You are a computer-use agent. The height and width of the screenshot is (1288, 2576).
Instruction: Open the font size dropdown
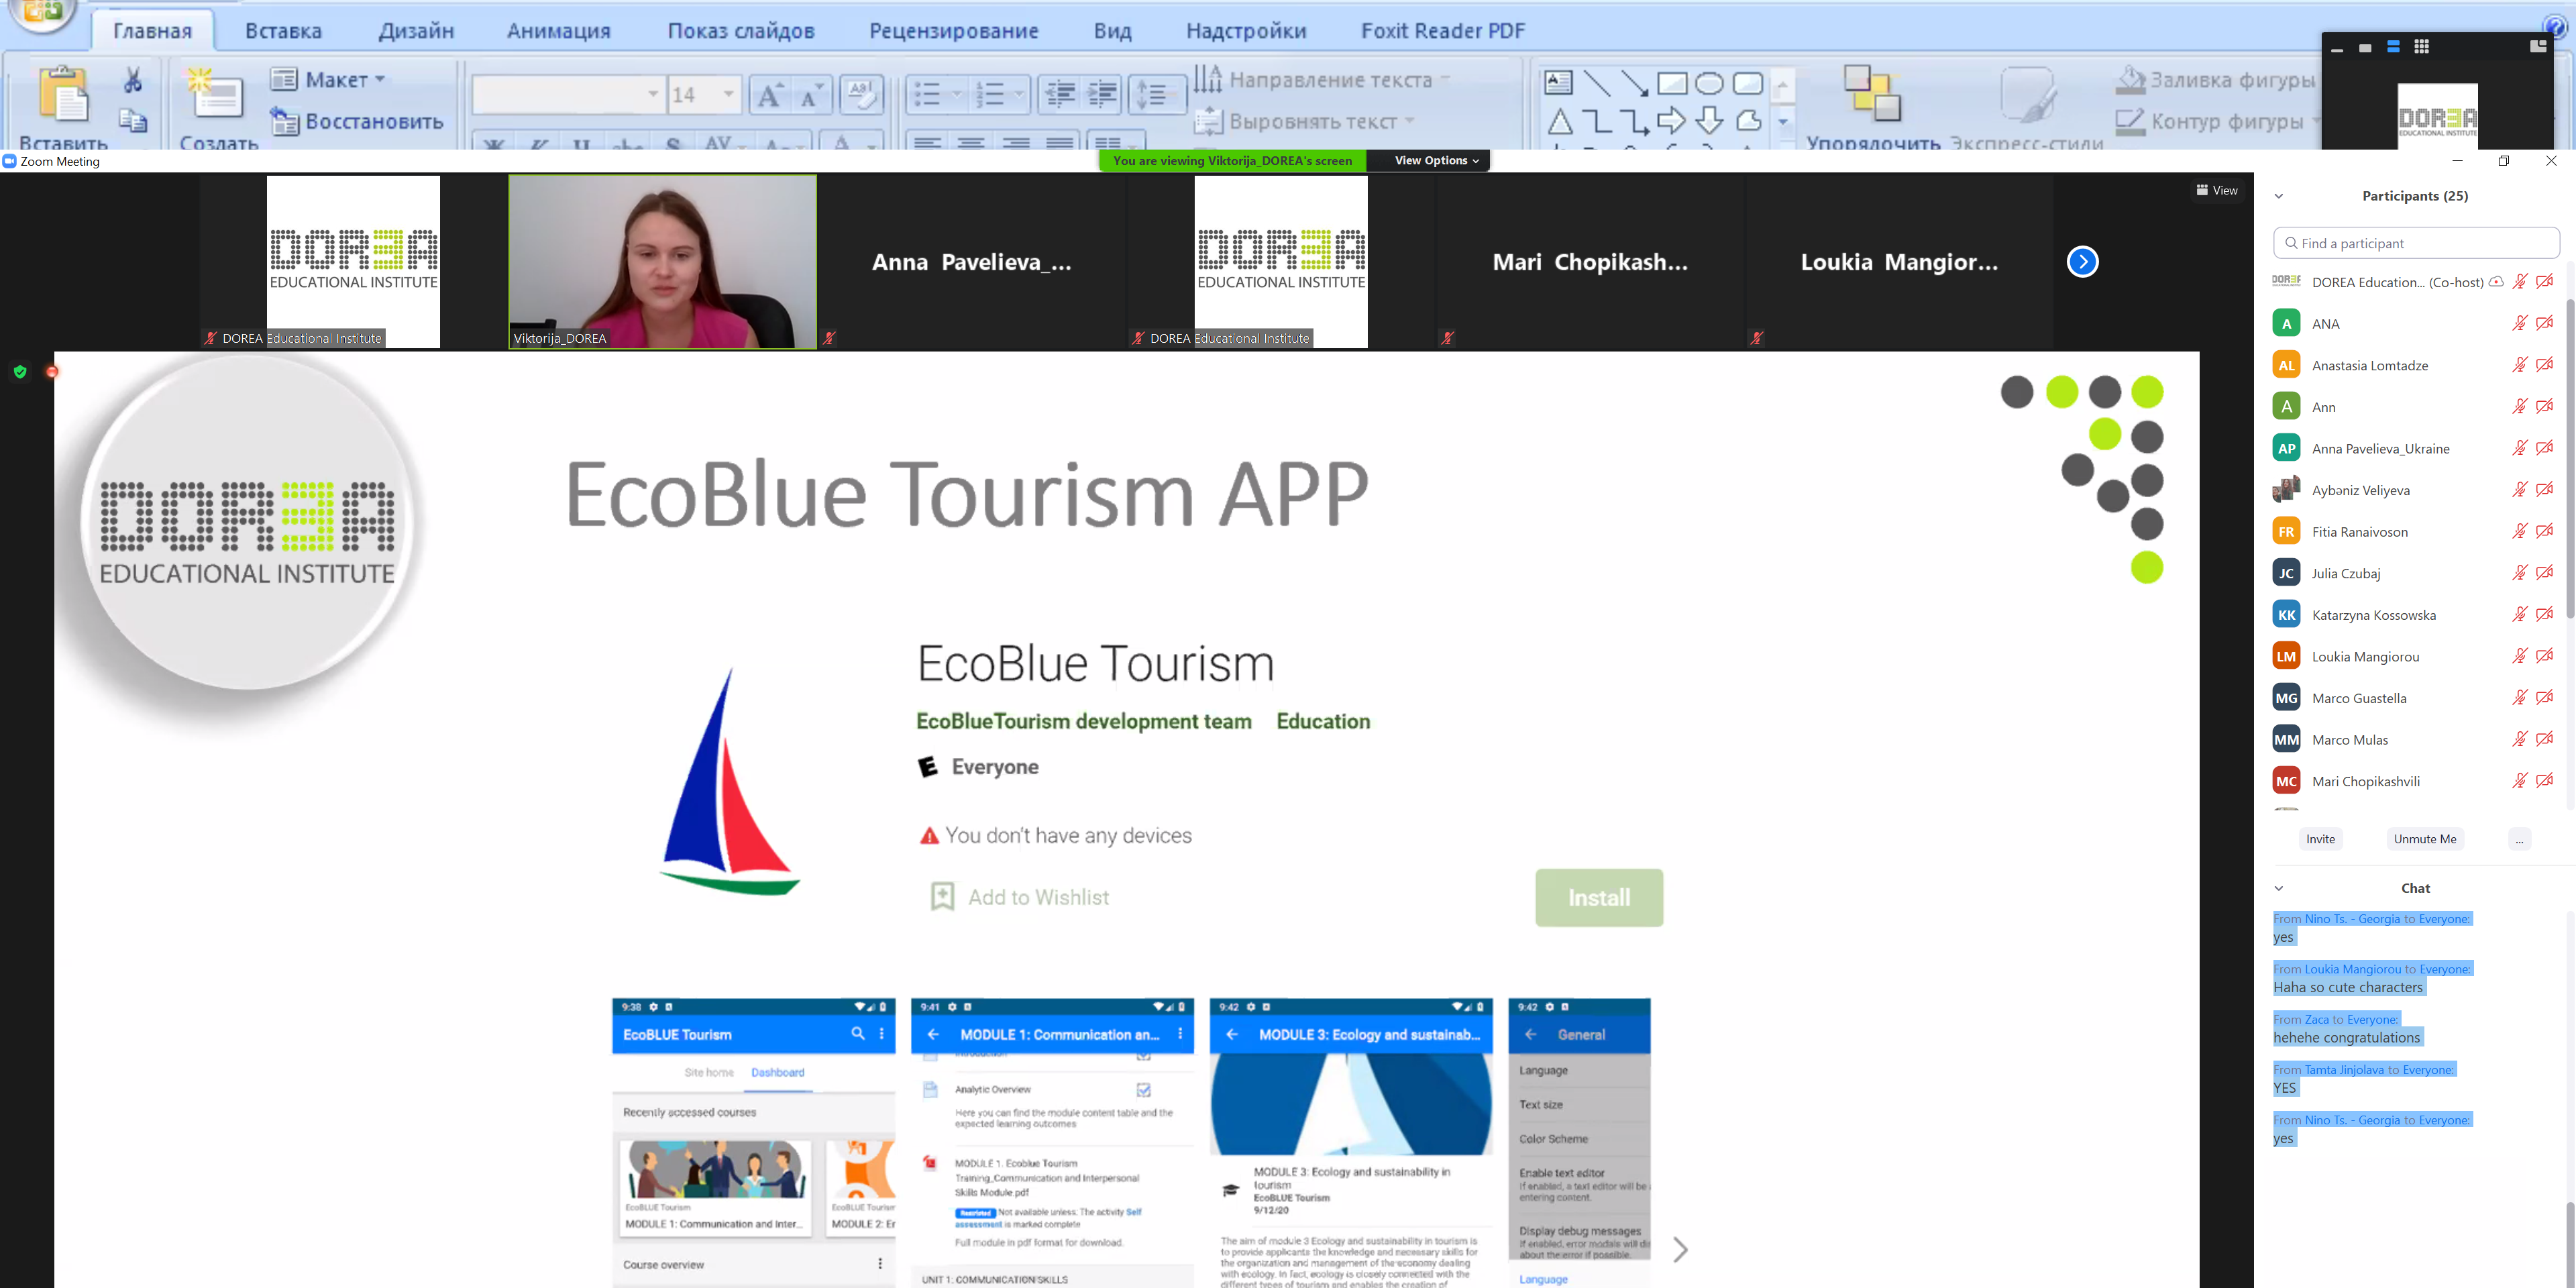729,93
